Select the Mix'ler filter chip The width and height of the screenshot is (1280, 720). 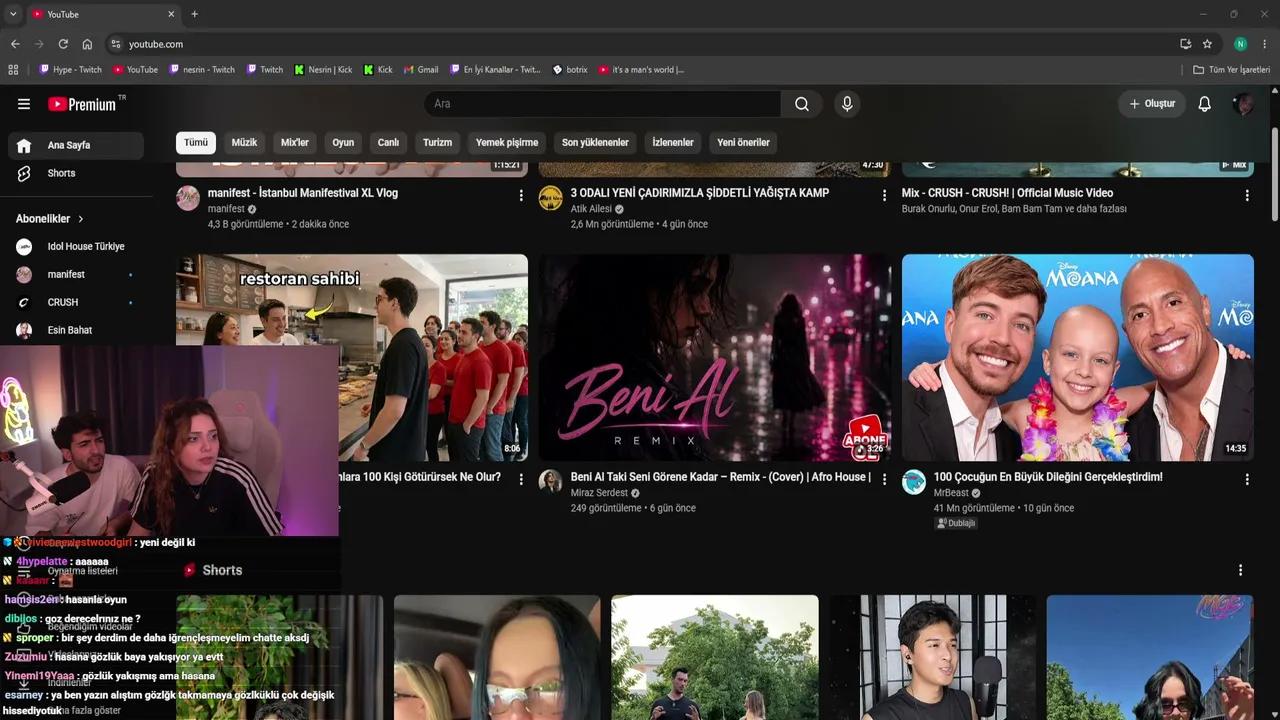295,142
